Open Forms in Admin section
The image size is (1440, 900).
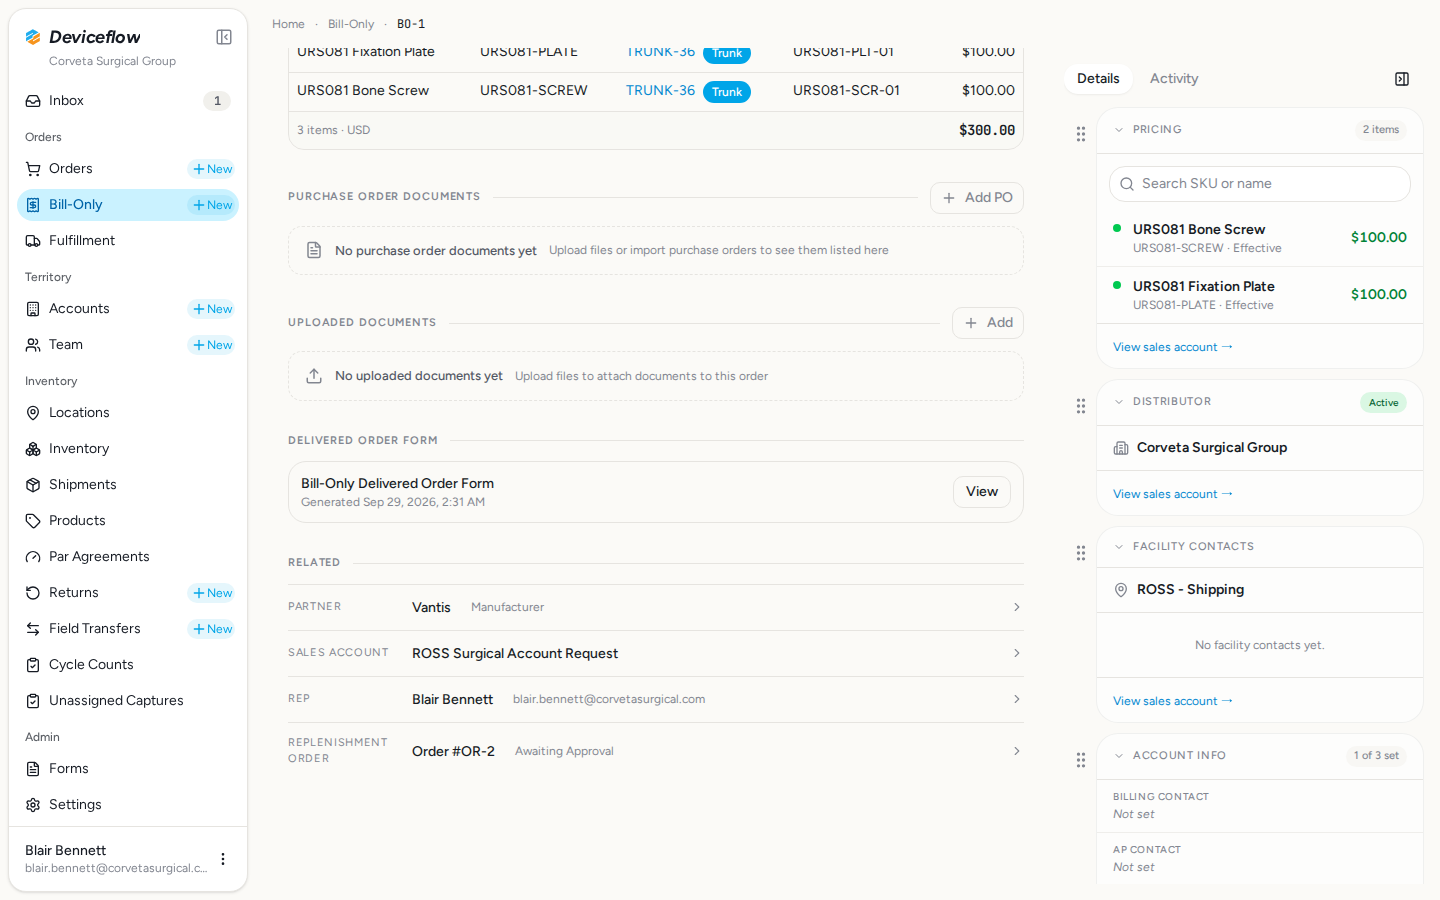128,769
